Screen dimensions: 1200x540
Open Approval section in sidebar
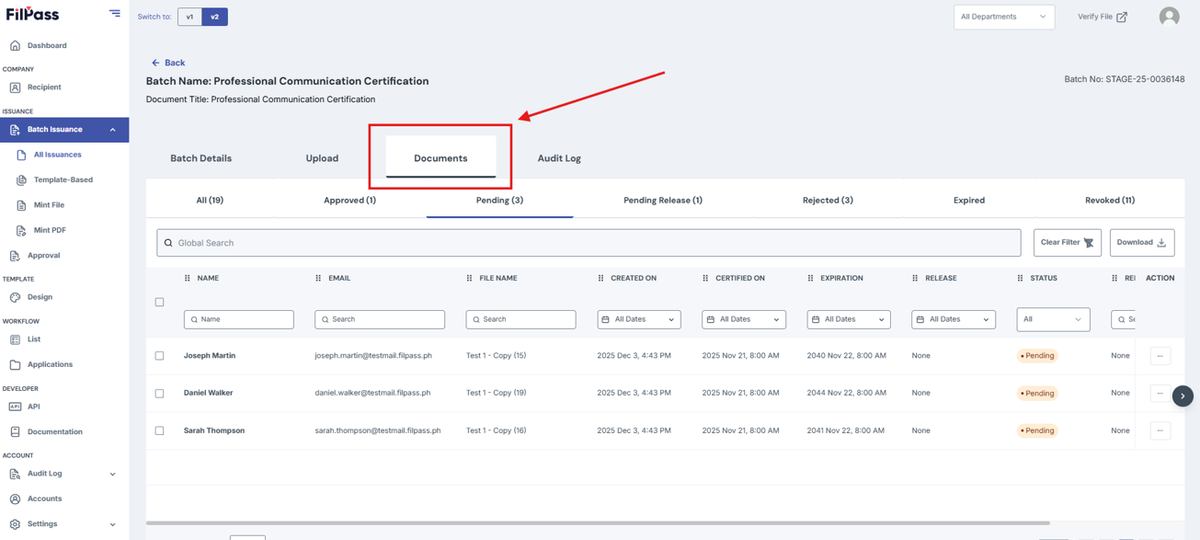[x=44, y=255]
